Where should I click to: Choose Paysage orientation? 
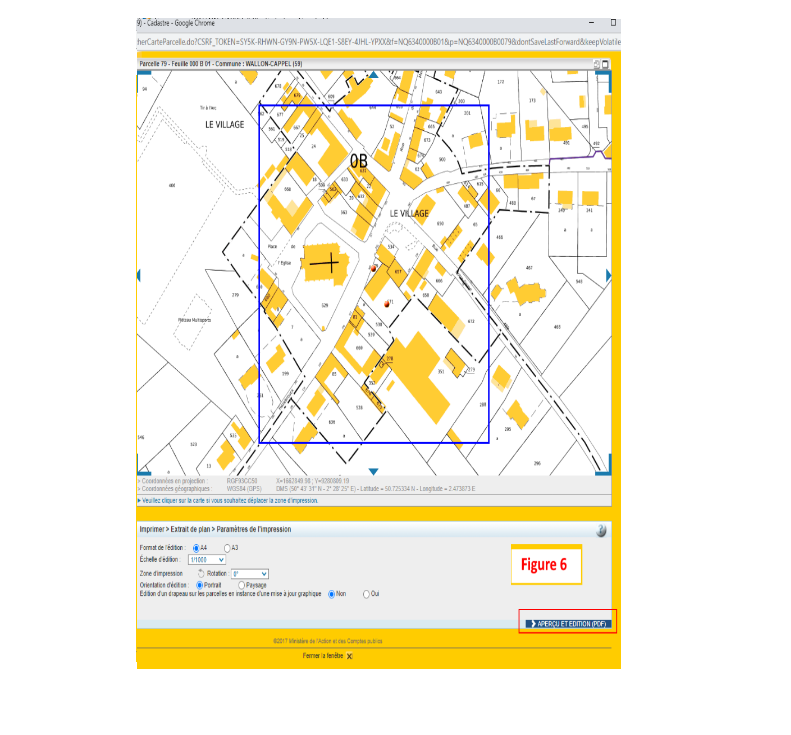click(x=241, y=585)
